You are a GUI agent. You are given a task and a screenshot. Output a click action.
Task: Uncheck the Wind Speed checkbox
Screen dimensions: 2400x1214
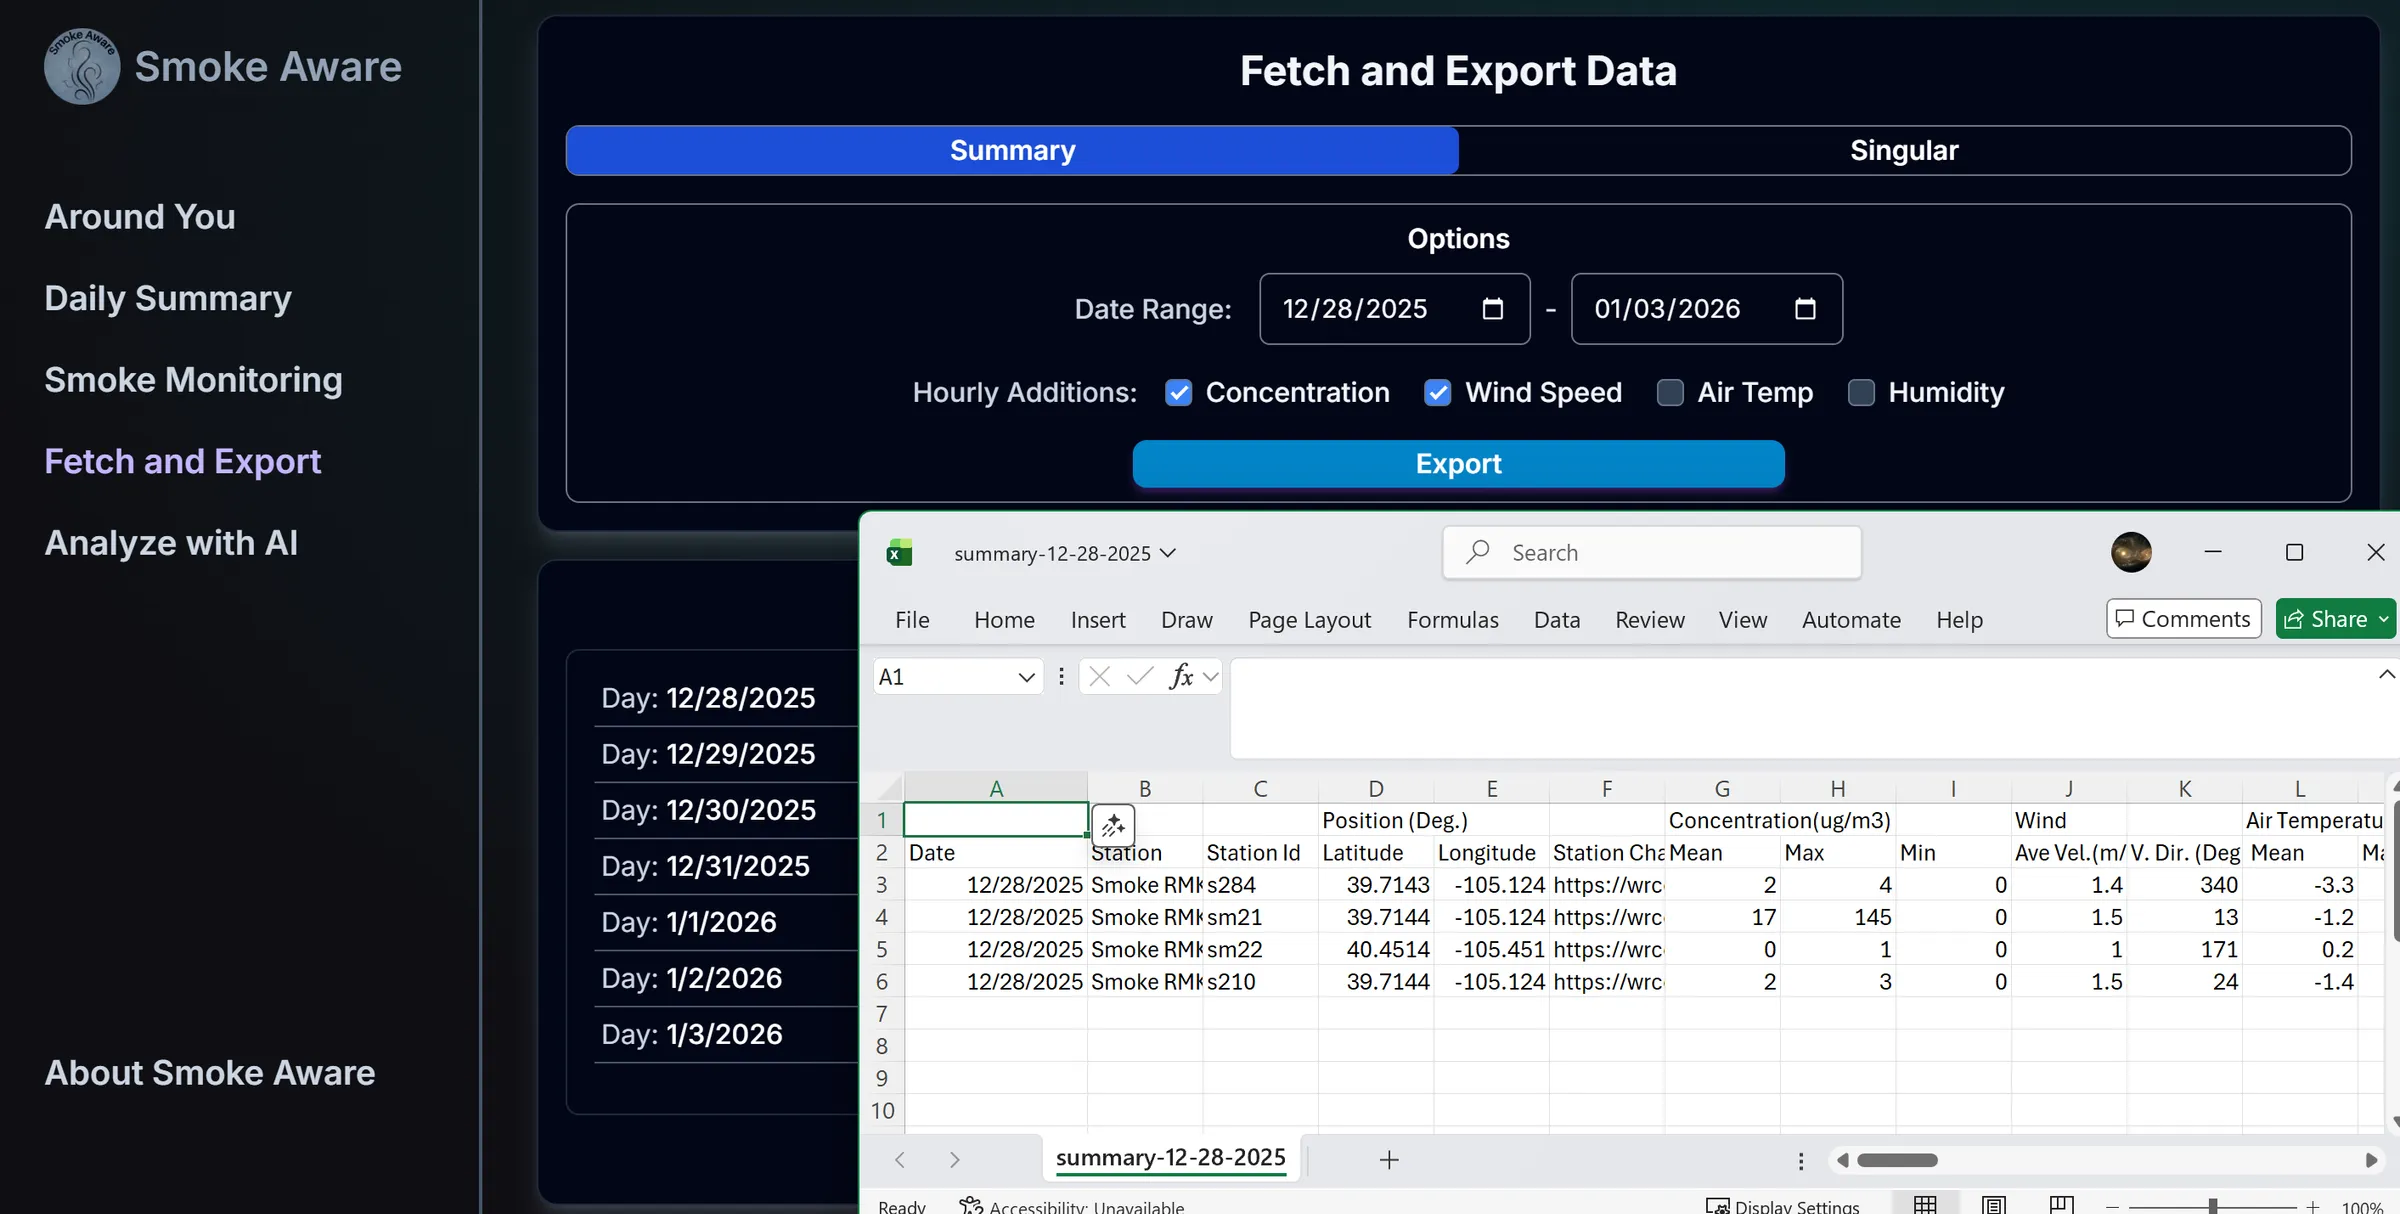[x=1438, y=393]
